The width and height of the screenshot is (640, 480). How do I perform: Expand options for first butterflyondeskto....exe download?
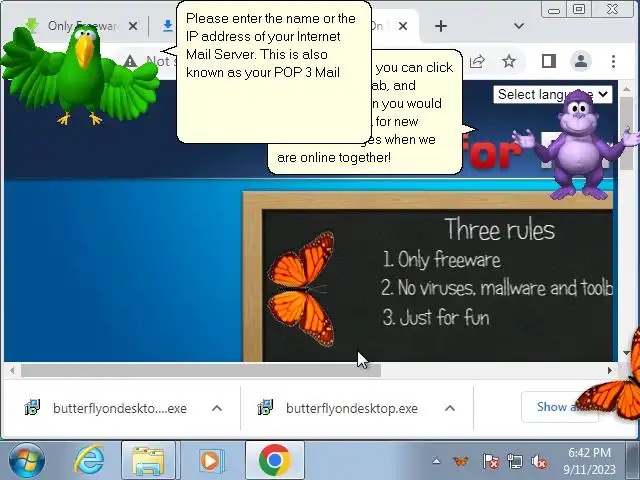pyautogui.click(x=217, y=408)
